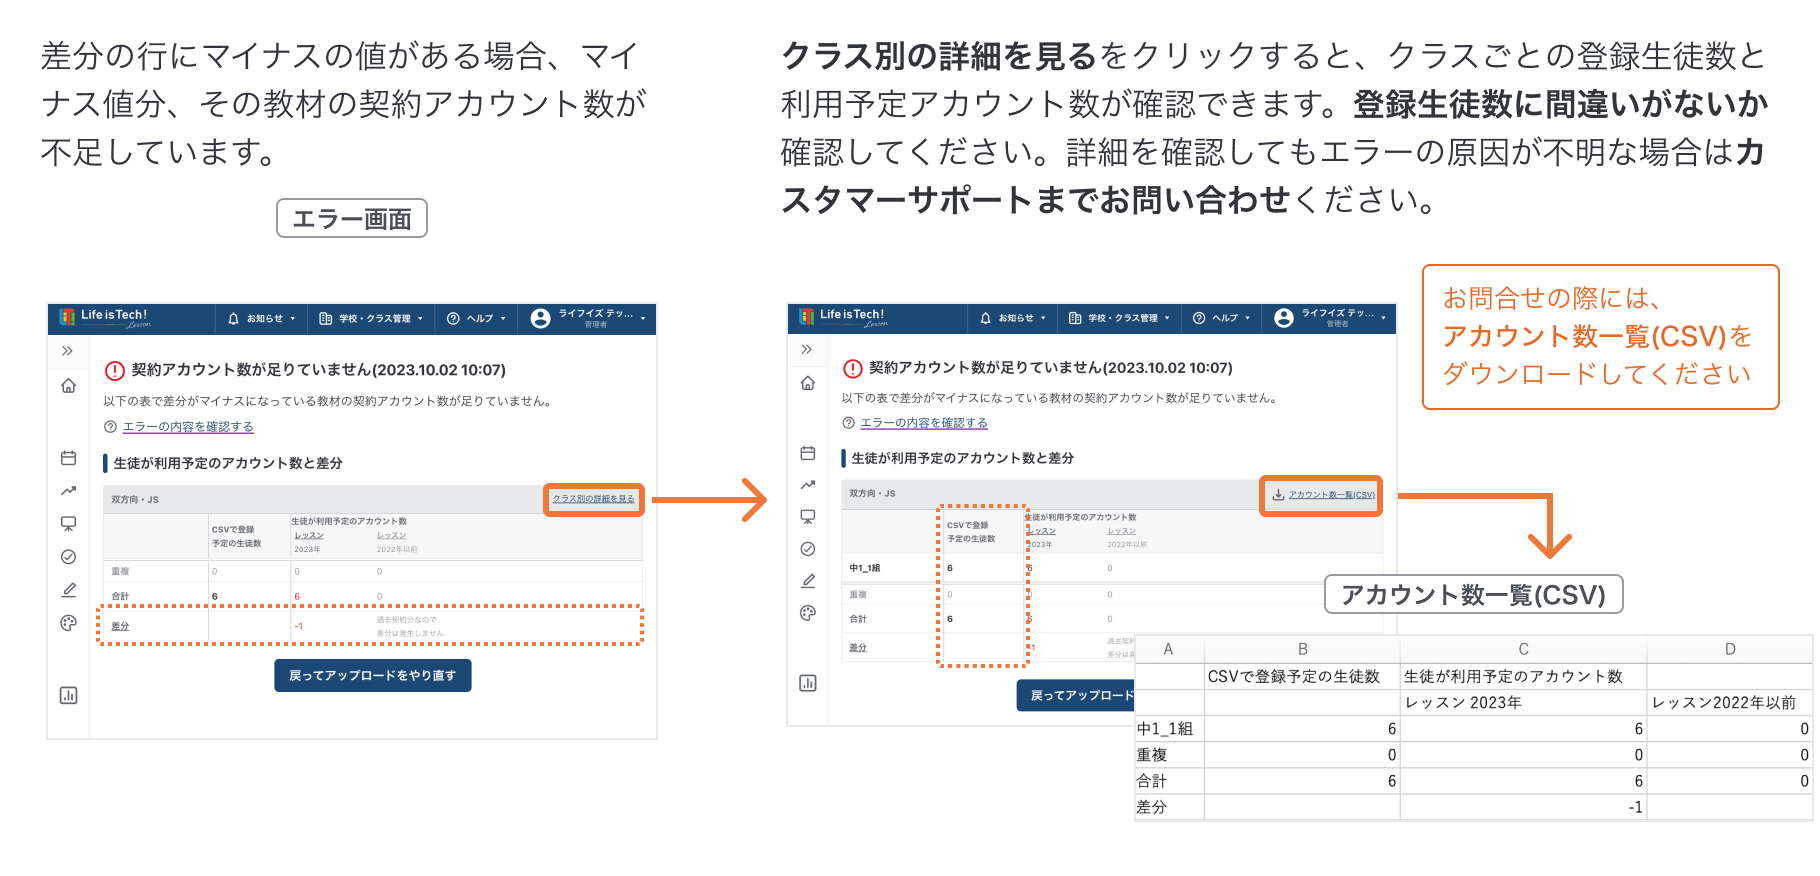The height and width of the screenshot is (876, 1820).
Task: Click the 差分 row label in left screenshot table
Action: pyautogui.click(x=120, y=626)
